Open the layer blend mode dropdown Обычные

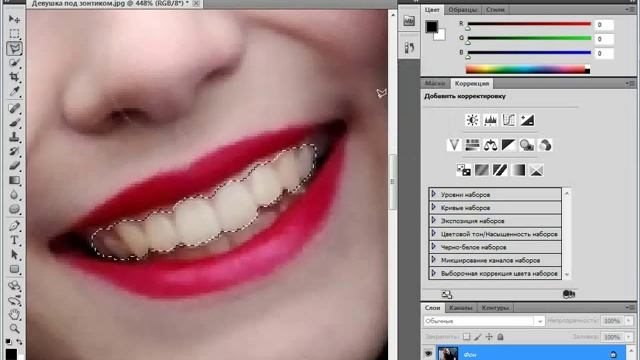(x=484, y=321)
